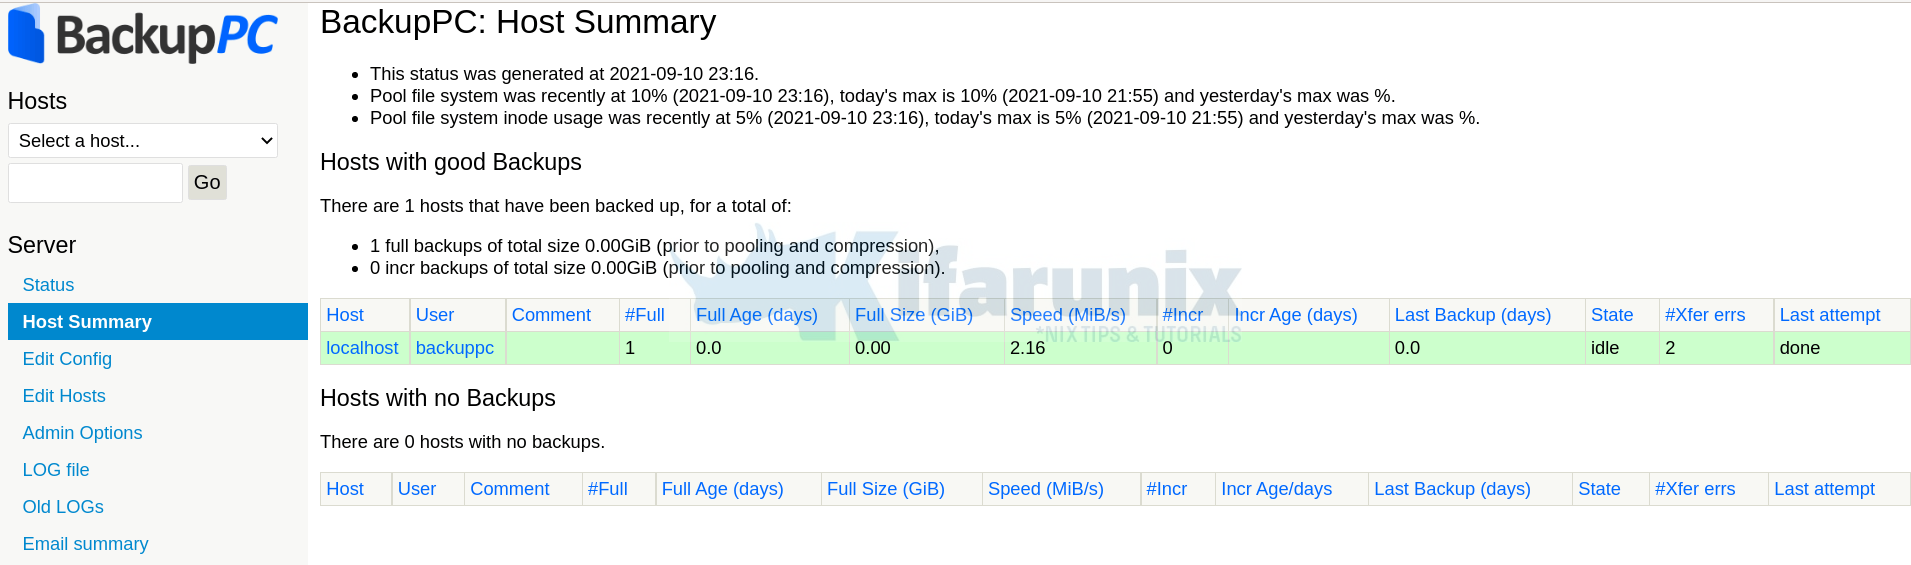
Task: Sort good backups by Last Backup (days)
Action: [x=1473, y=315]
